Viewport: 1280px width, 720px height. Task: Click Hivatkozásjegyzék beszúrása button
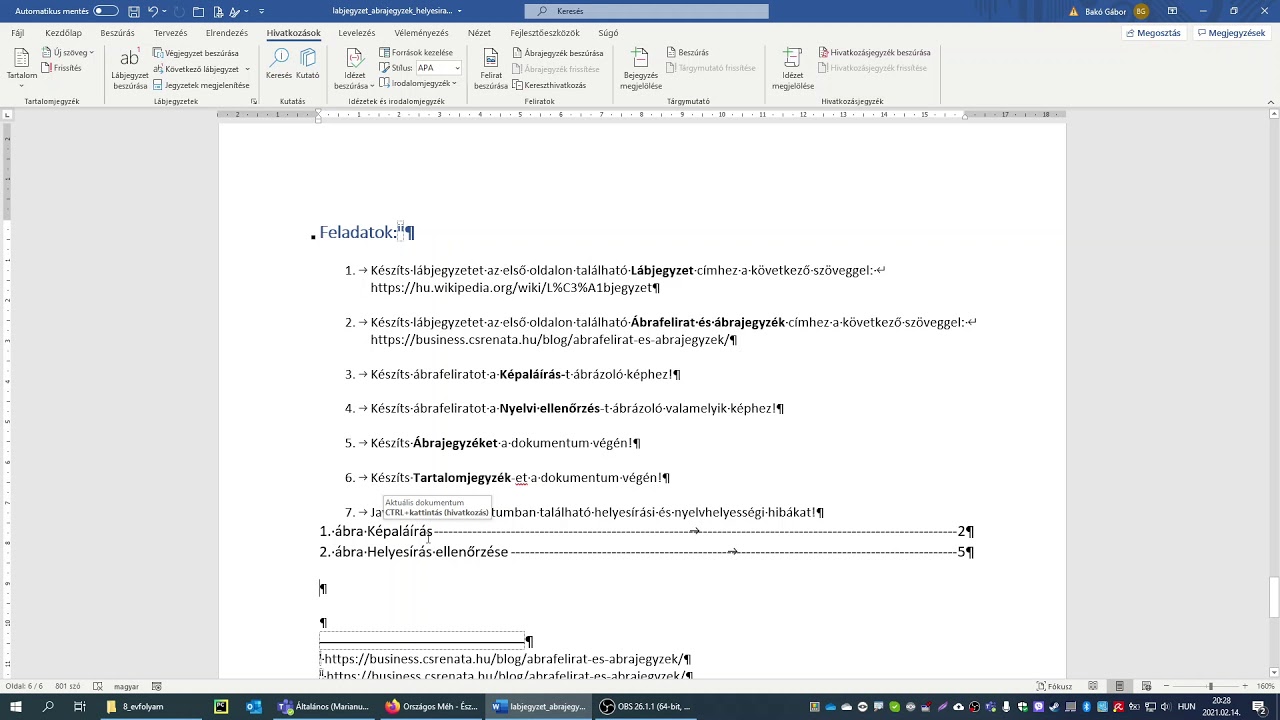[874, 52]
